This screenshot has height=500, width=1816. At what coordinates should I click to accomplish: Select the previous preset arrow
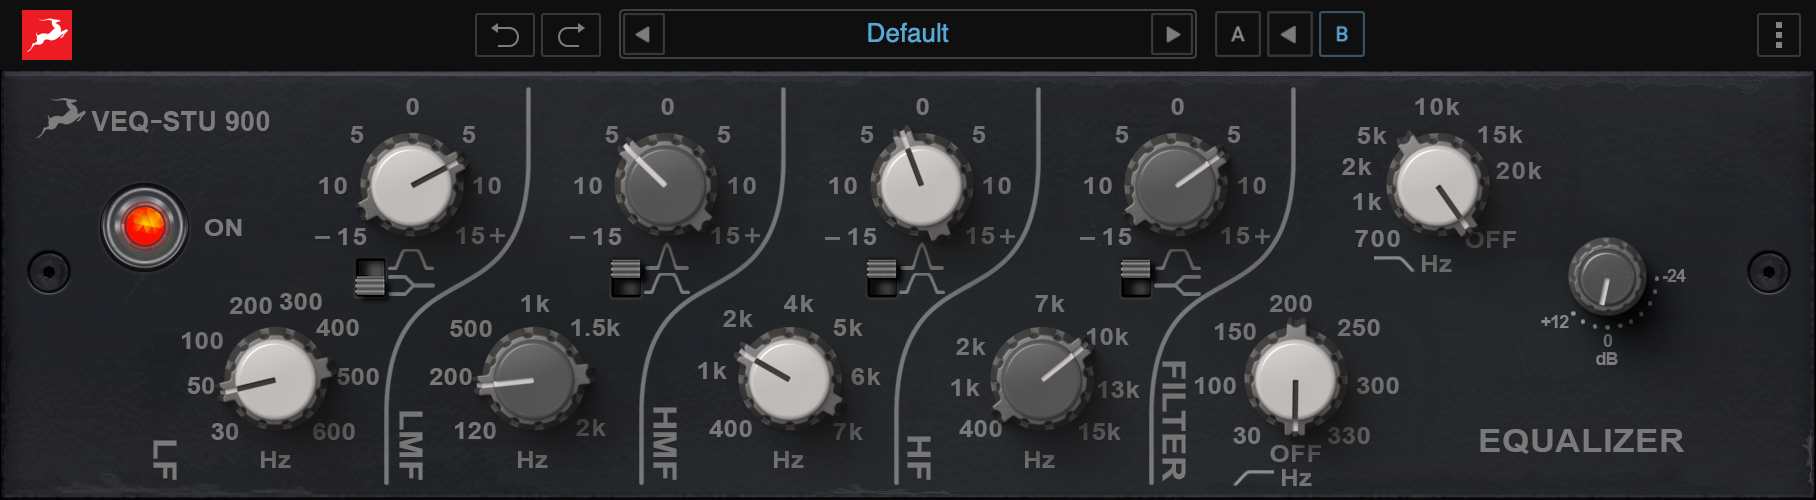(x=643, y=35)
